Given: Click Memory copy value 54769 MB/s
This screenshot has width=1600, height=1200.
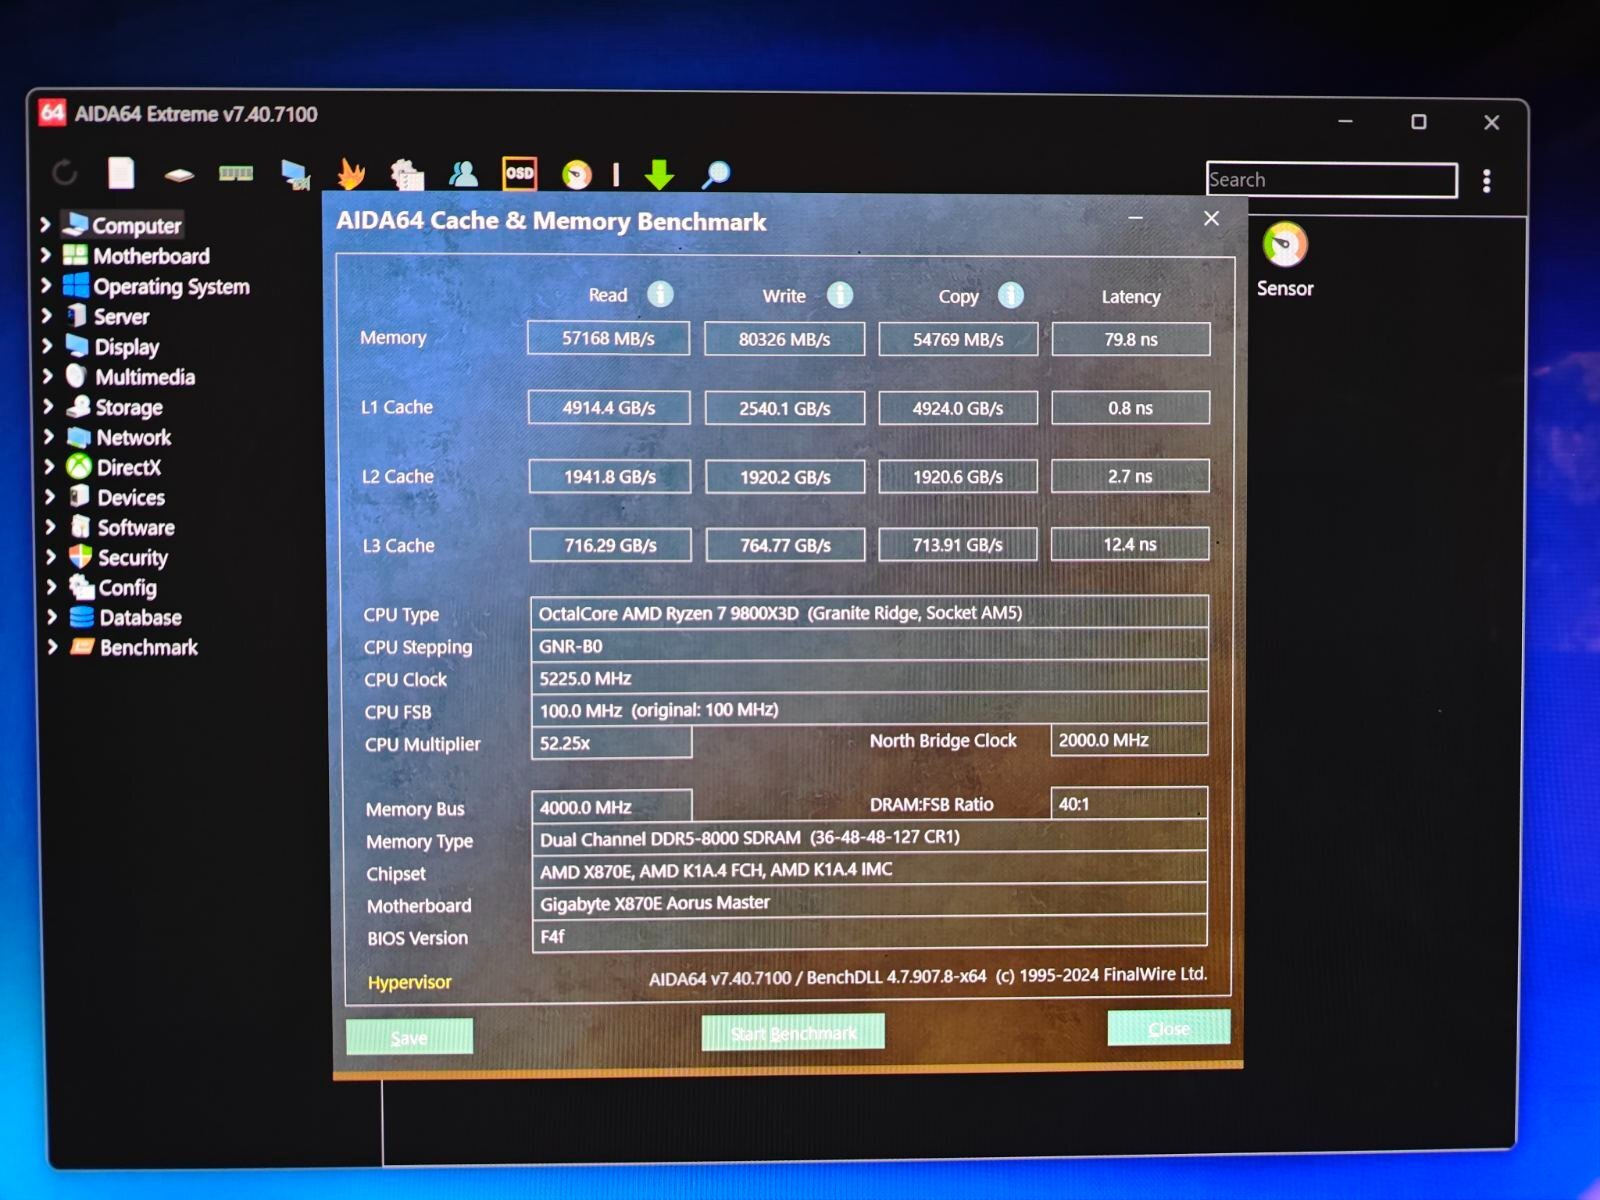Looking at the screenshot, I should 958,339.
